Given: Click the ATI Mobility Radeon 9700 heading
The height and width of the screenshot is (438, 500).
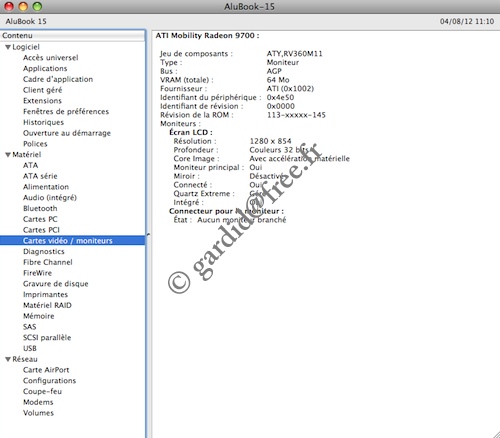Looking at the screenshot, I should pos(207,36).
